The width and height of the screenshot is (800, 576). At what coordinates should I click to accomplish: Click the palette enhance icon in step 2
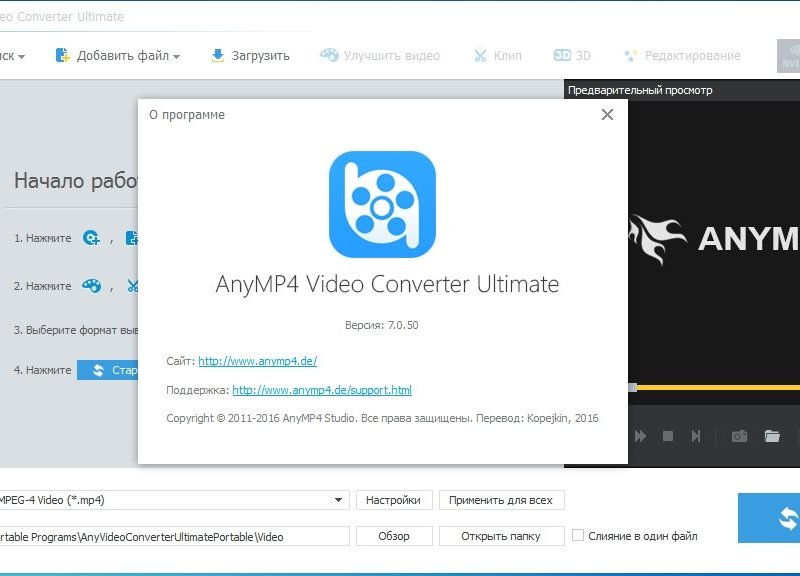point(92,286)
